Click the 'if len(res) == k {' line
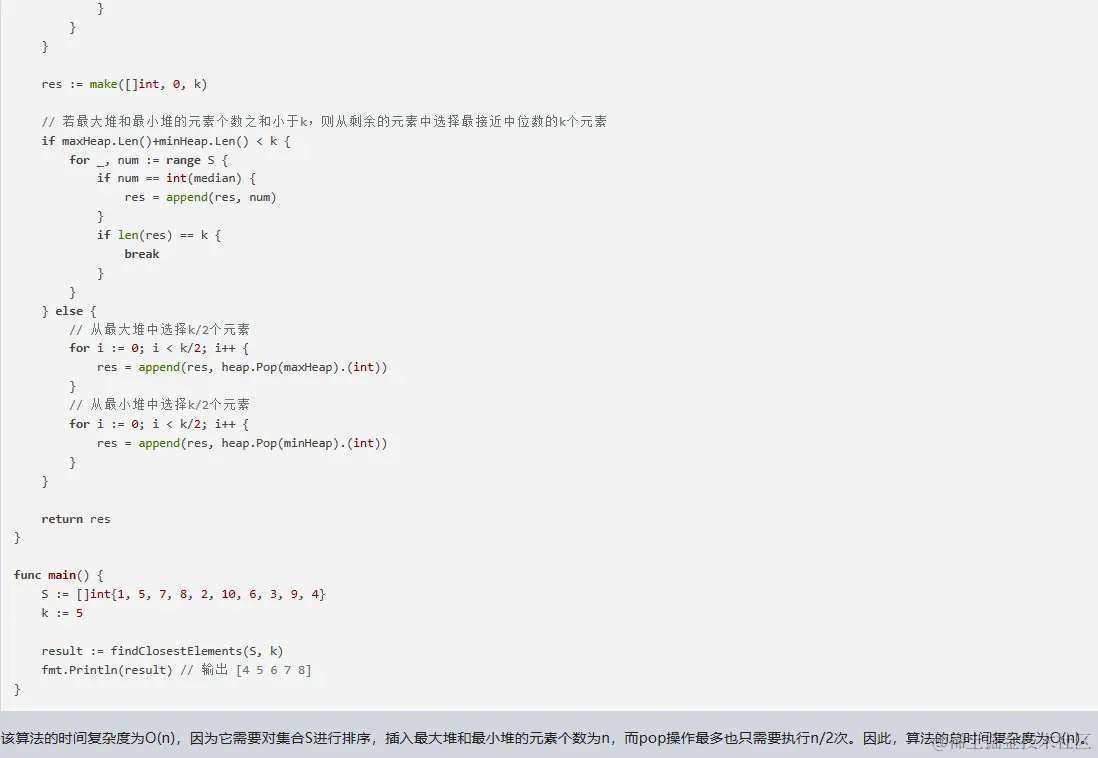The image size is (1098, 758). tap(159, 235)
